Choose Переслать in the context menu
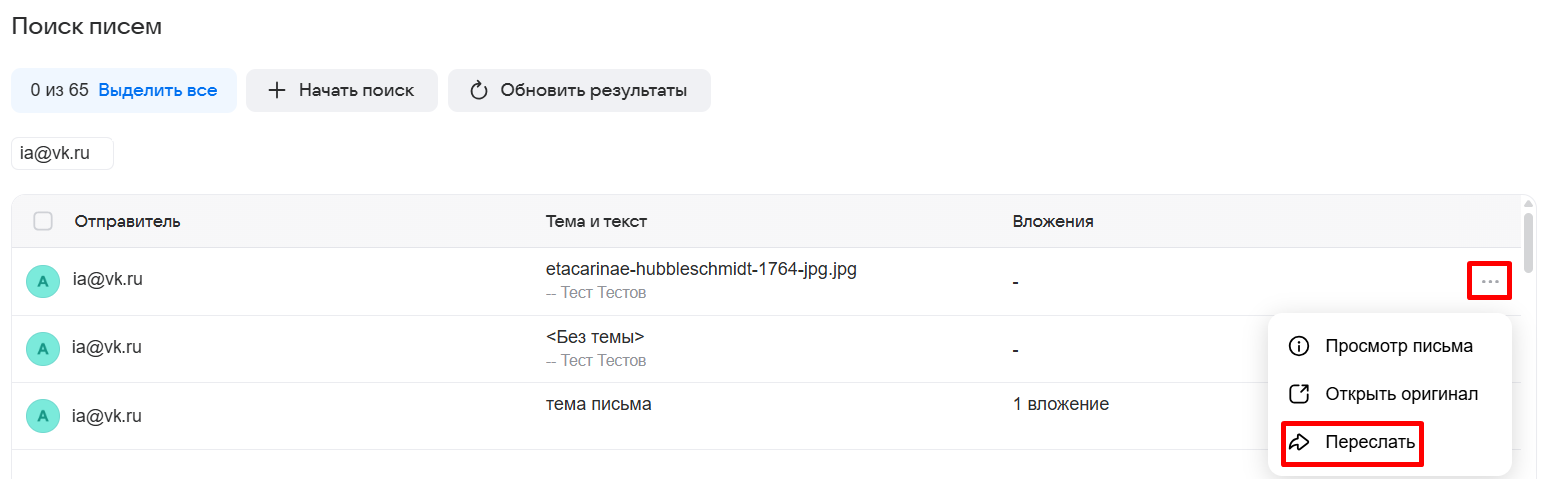The height and width of the screenshot is (479, 1542). pyautogui.click(x=1369, y=442)
